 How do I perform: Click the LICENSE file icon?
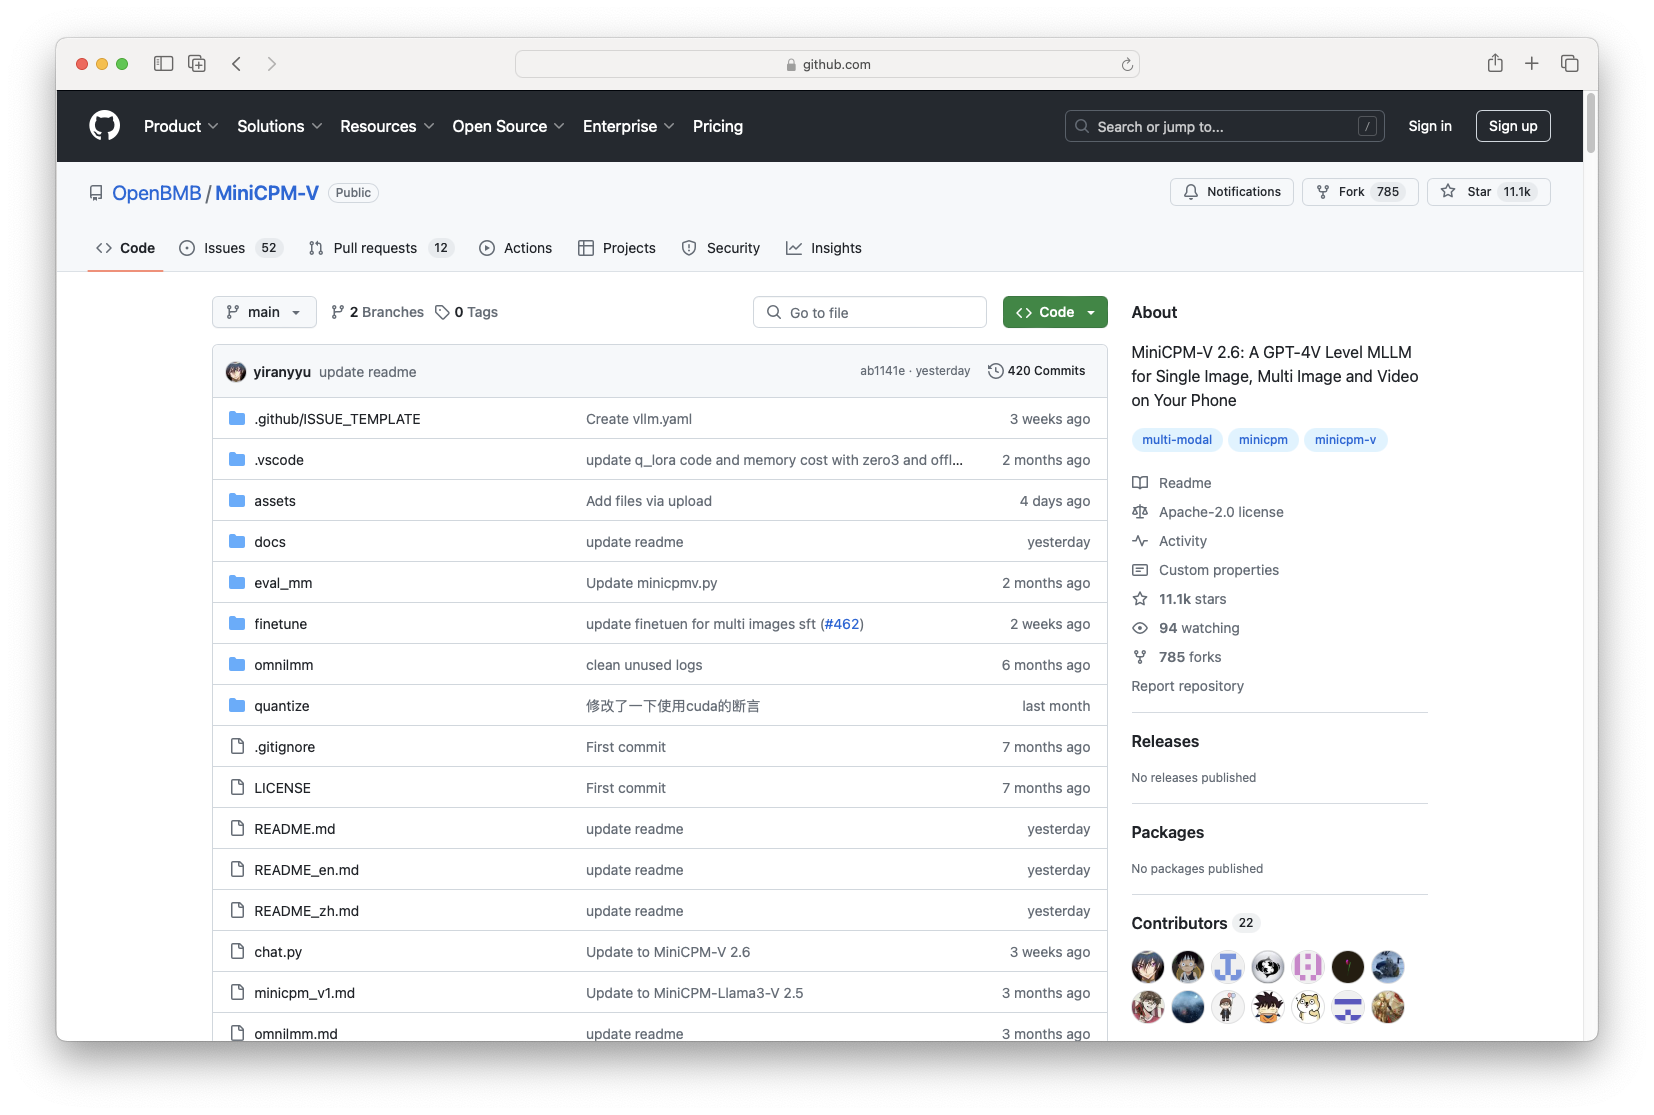coord(237,787)
